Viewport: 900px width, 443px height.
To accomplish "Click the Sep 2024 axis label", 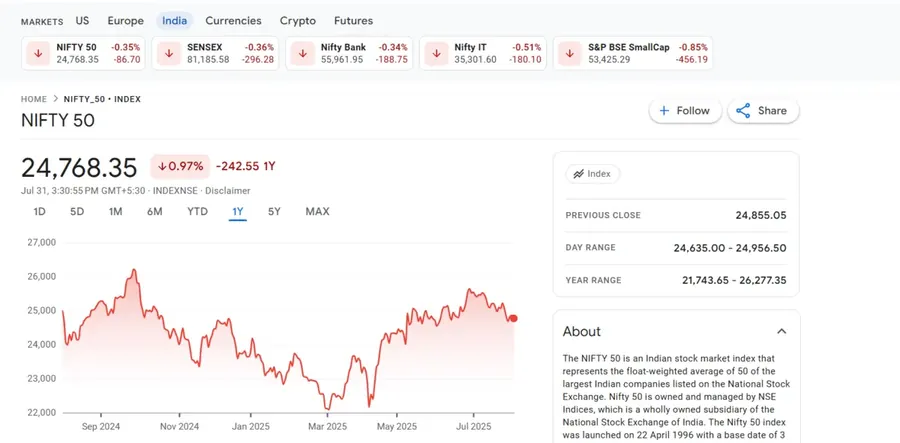I will click(101, 427).
